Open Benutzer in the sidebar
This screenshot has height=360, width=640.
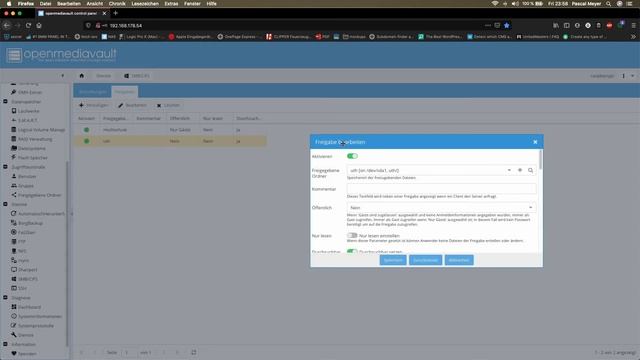24,176
